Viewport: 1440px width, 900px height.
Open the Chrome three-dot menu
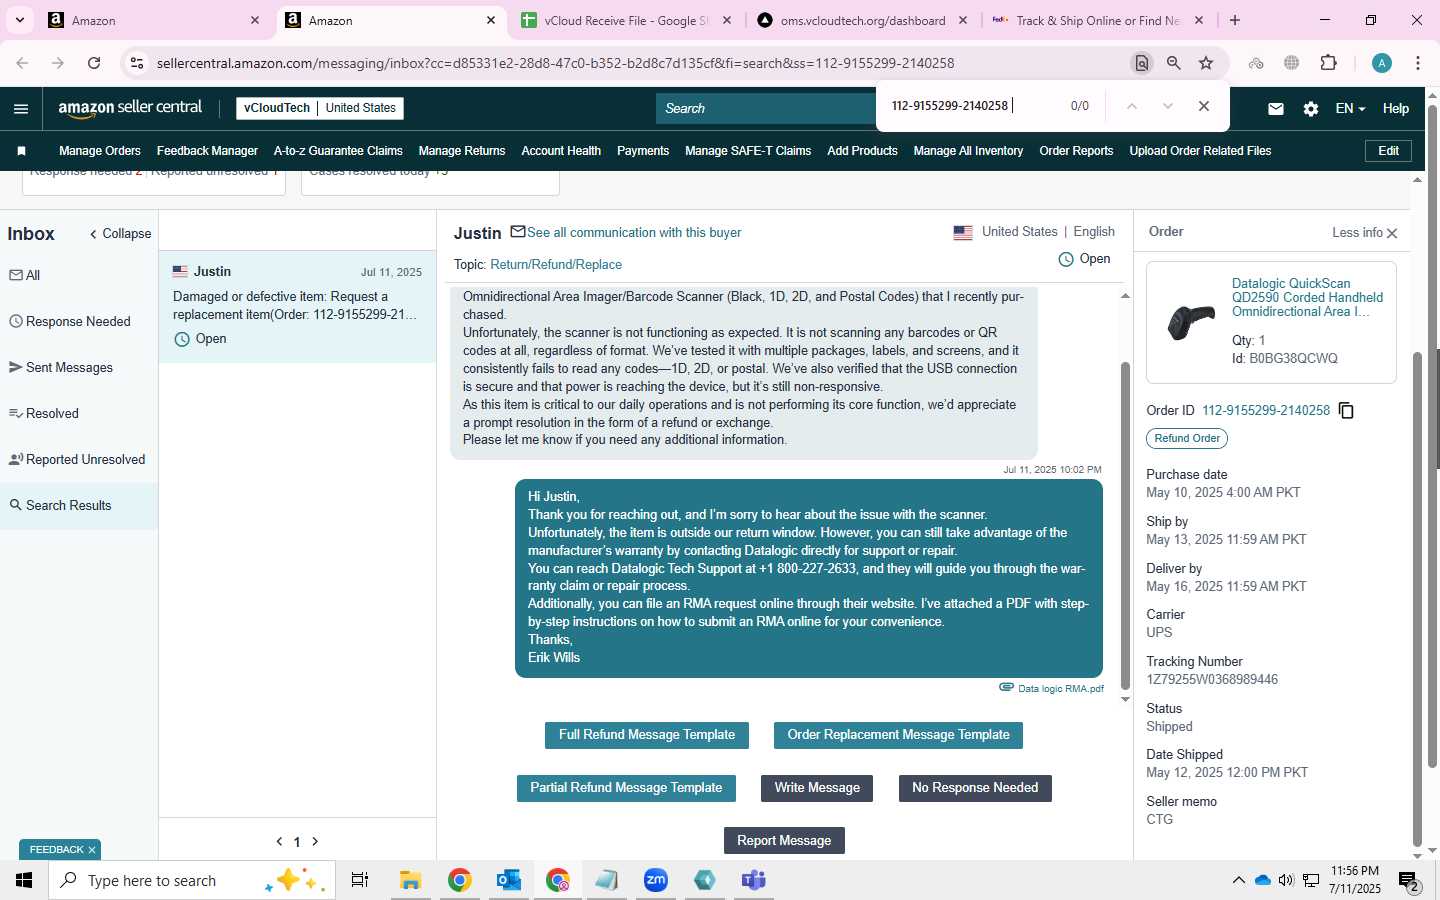(x=1418, y=63)
